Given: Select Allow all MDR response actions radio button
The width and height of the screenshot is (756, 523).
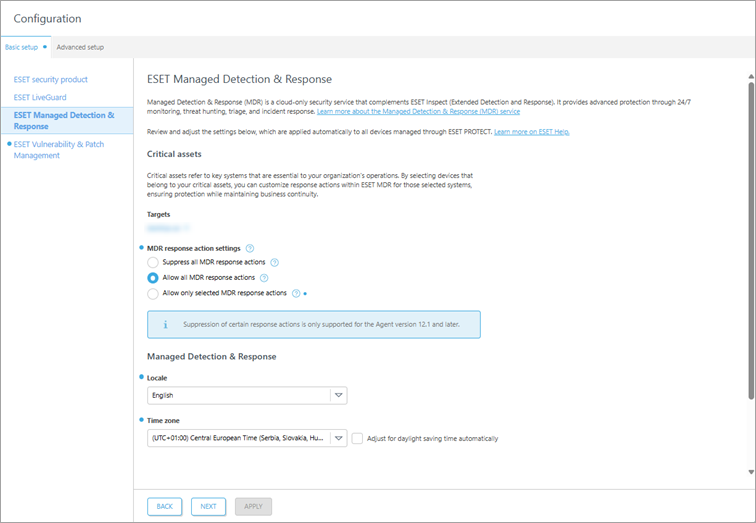Looking at the screenshot, I should [x=153, y=278].
